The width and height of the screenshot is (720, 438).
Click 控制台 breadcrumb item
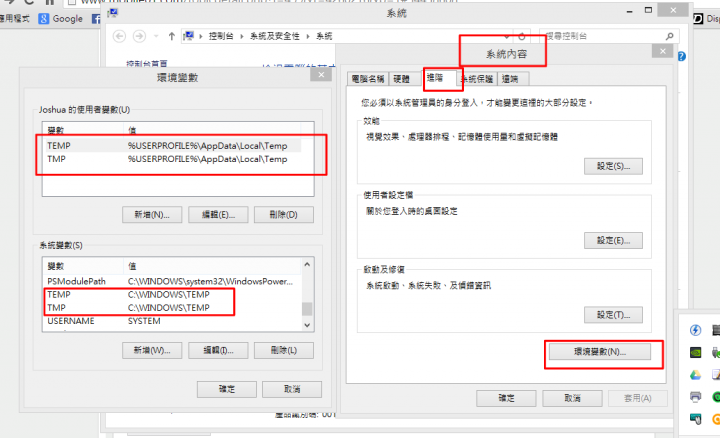pos(221,36)
